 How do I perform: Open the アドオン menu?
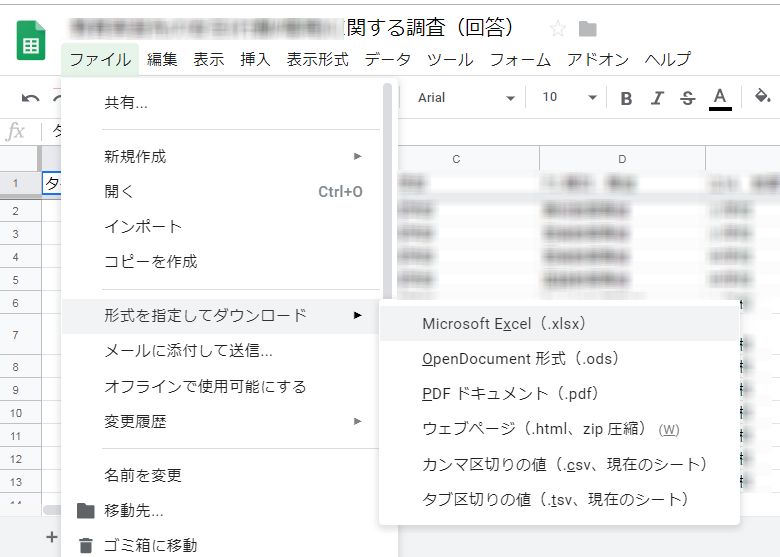point(598,60)
